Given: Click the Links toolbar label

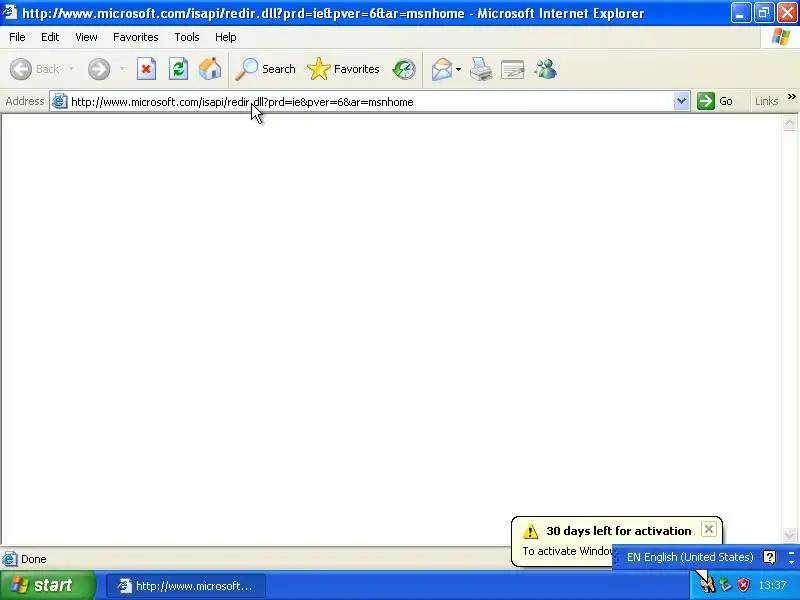Looking at the screenshot, I should point(766,101).
